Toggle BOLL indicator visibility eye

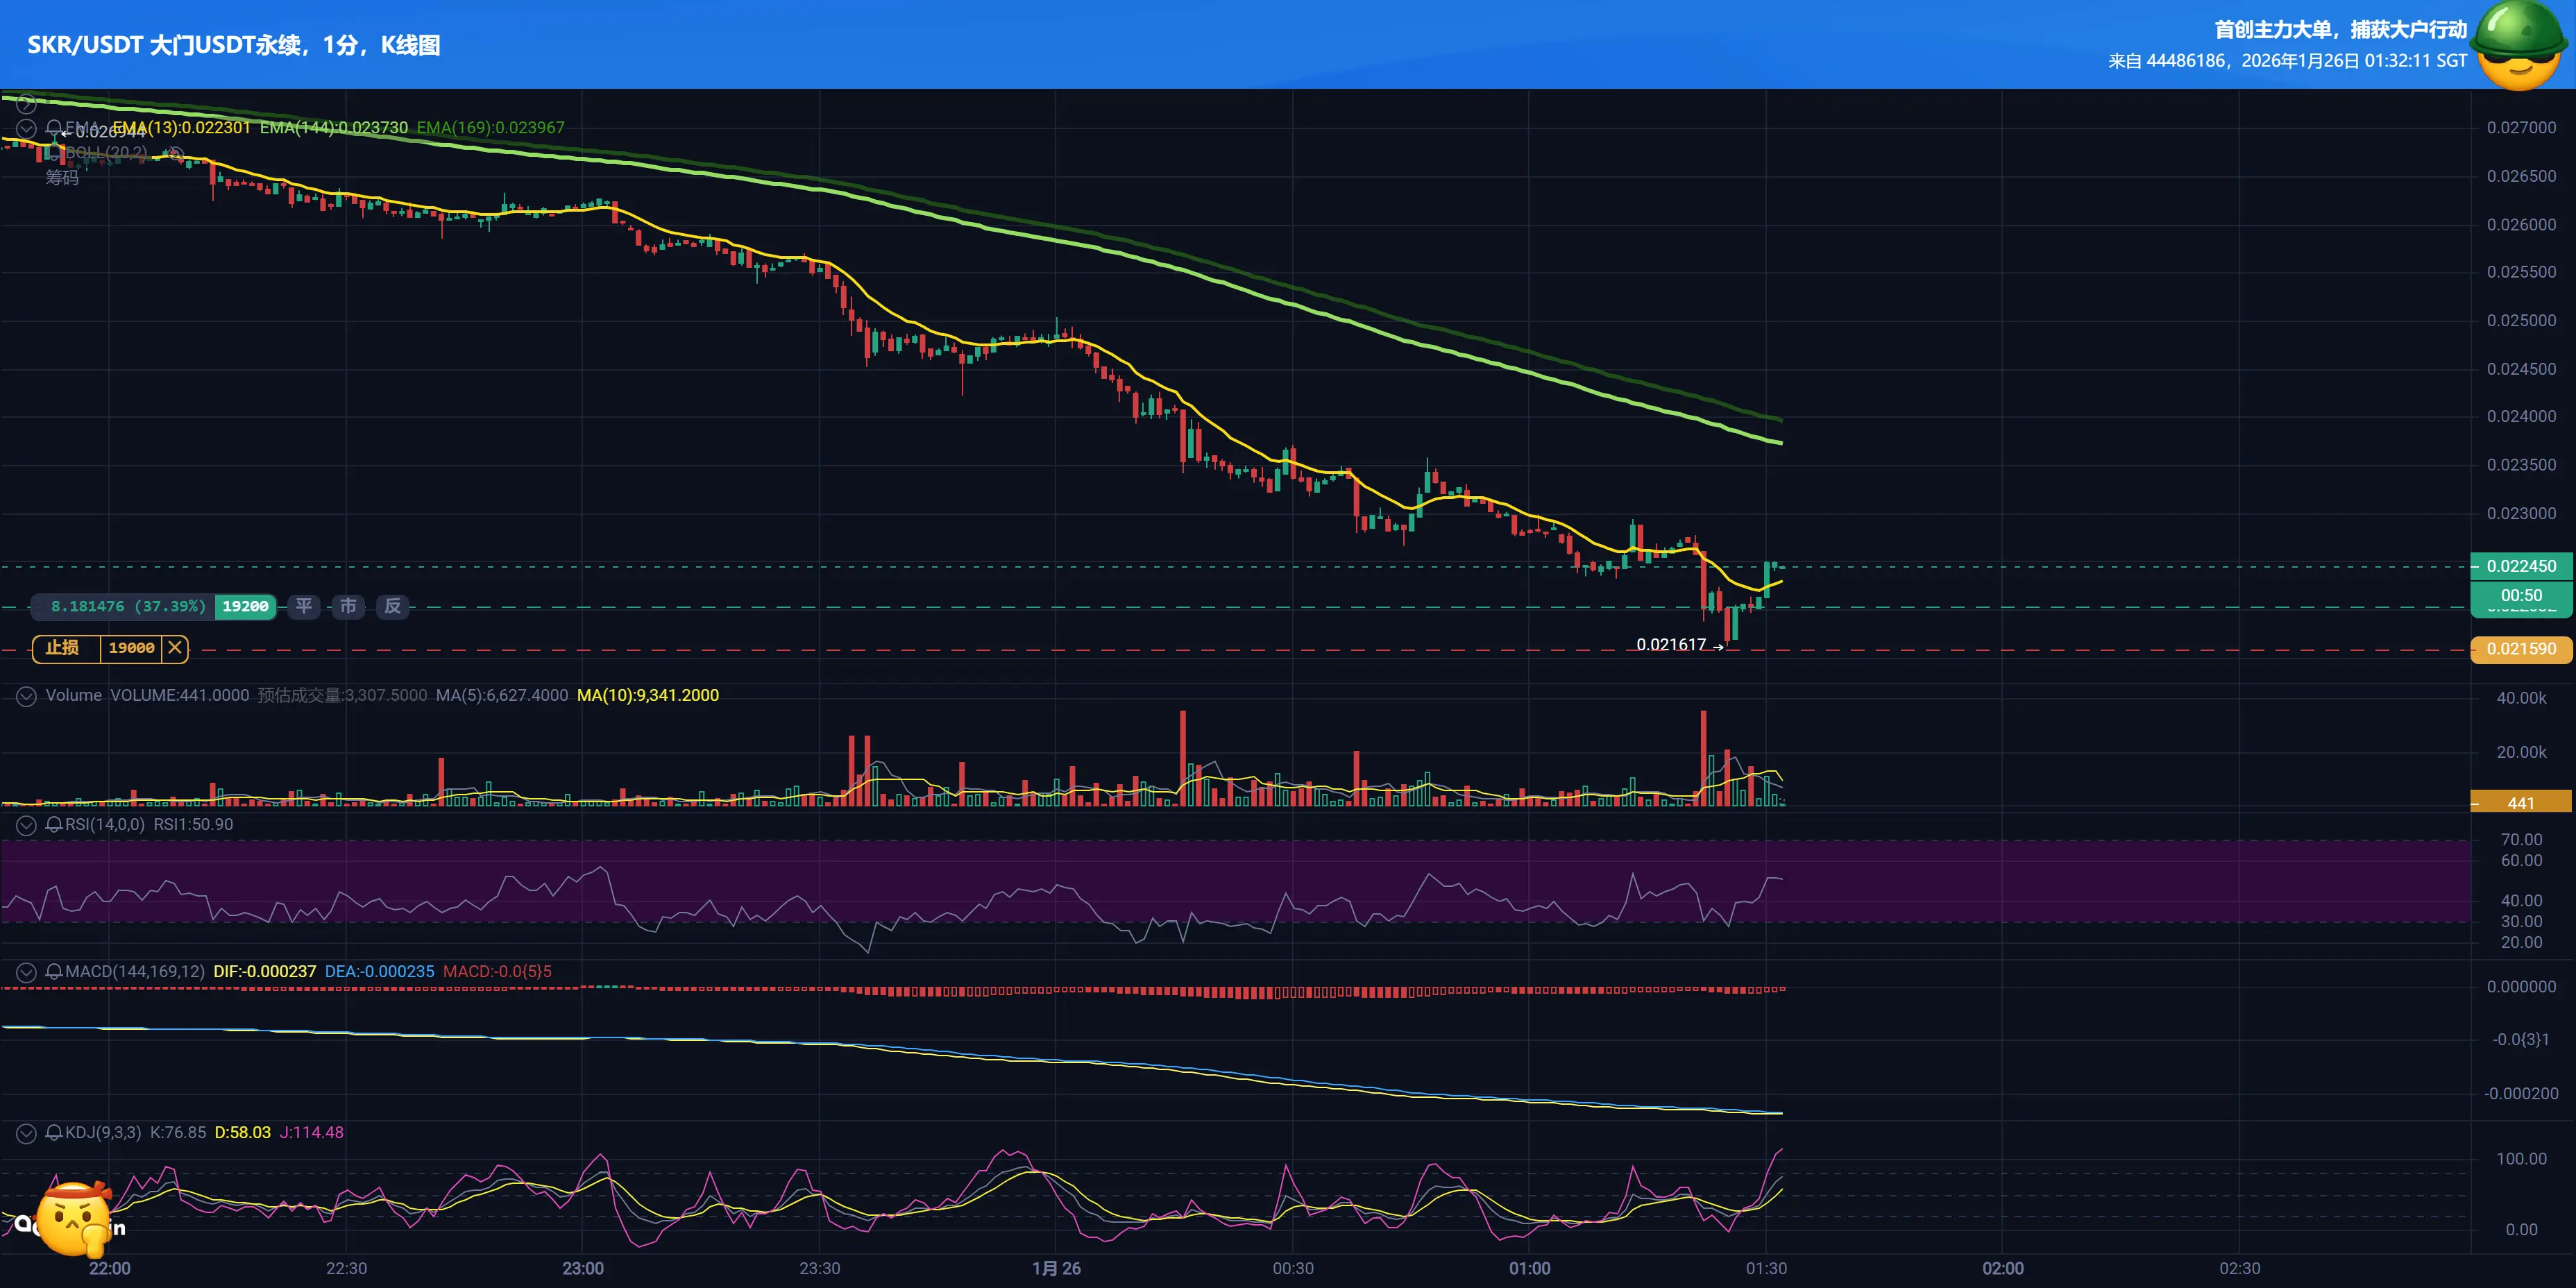click(175, 153)
